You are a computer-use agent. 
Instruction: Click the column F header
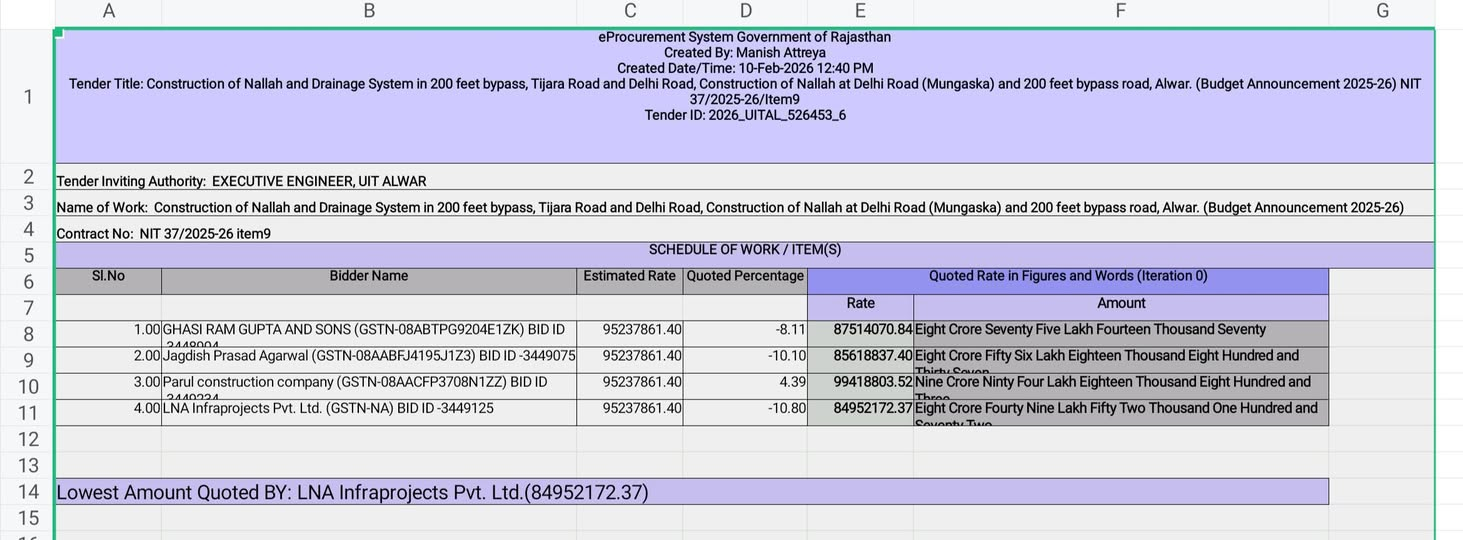click(1120, 11)
